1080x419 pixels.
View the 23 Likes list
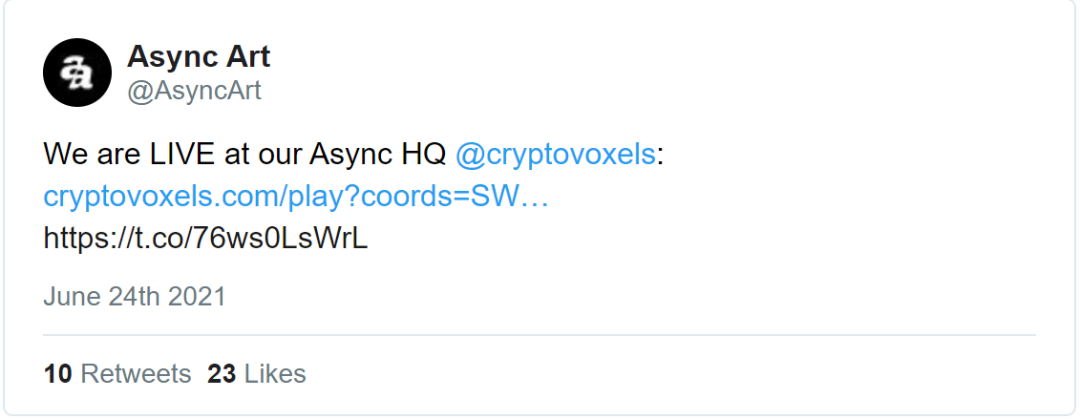pyautogui.click(x=257, y=374)
